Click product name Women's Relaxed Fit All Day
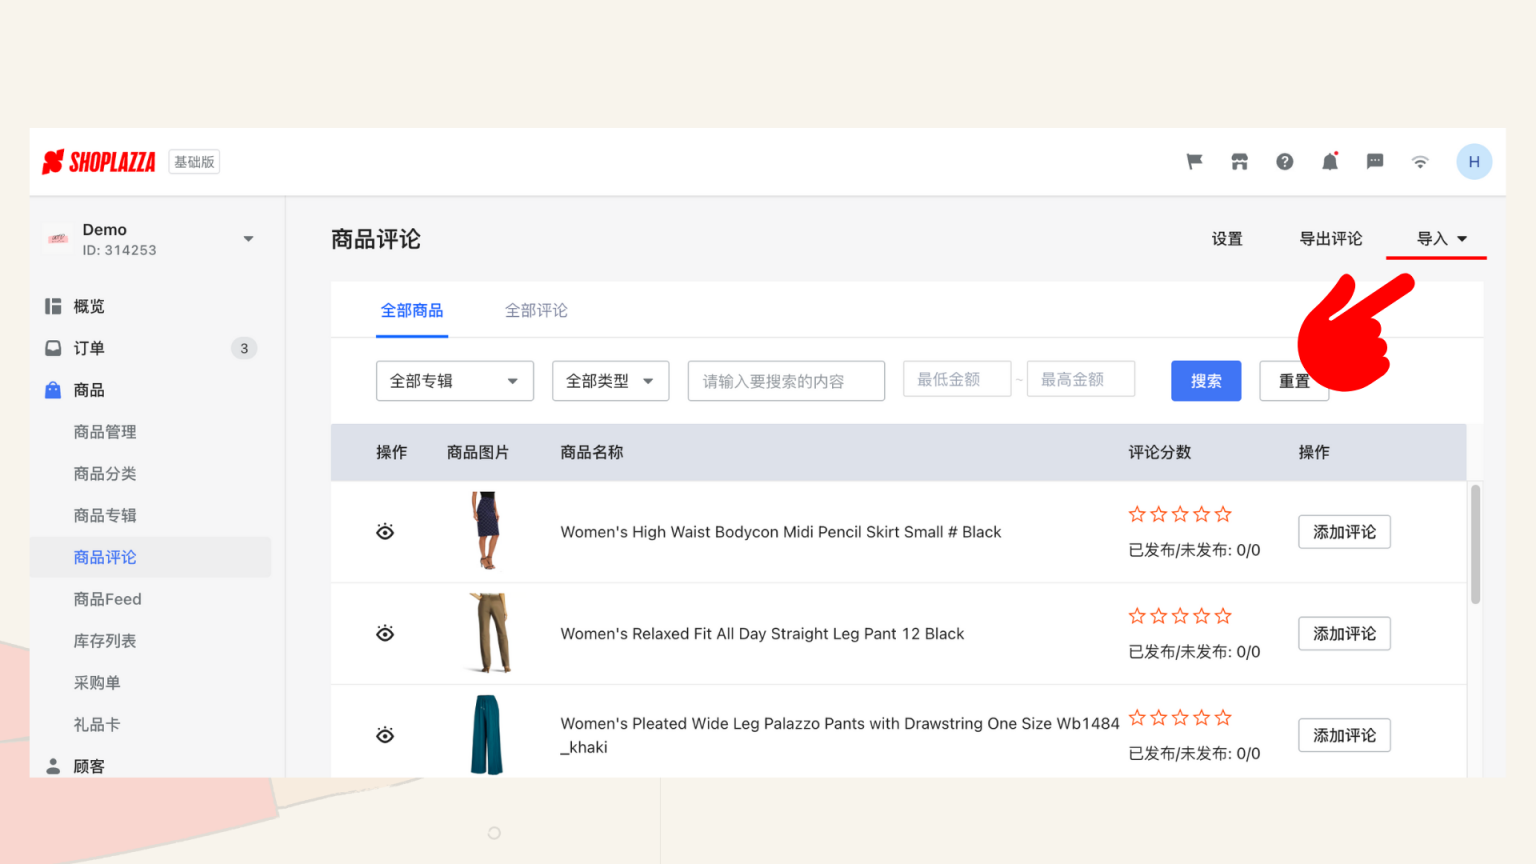This screenshot has height=864, width=1536. [762, 634]
